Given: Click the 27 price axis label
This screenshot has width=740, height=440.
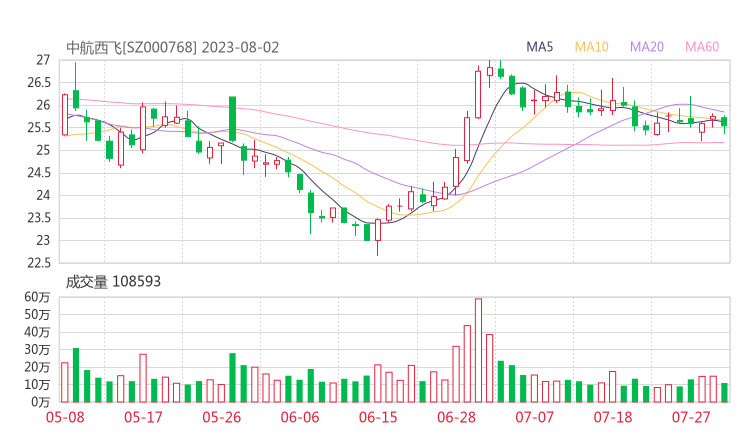Looking at the screenshot, I should point(43,60).
